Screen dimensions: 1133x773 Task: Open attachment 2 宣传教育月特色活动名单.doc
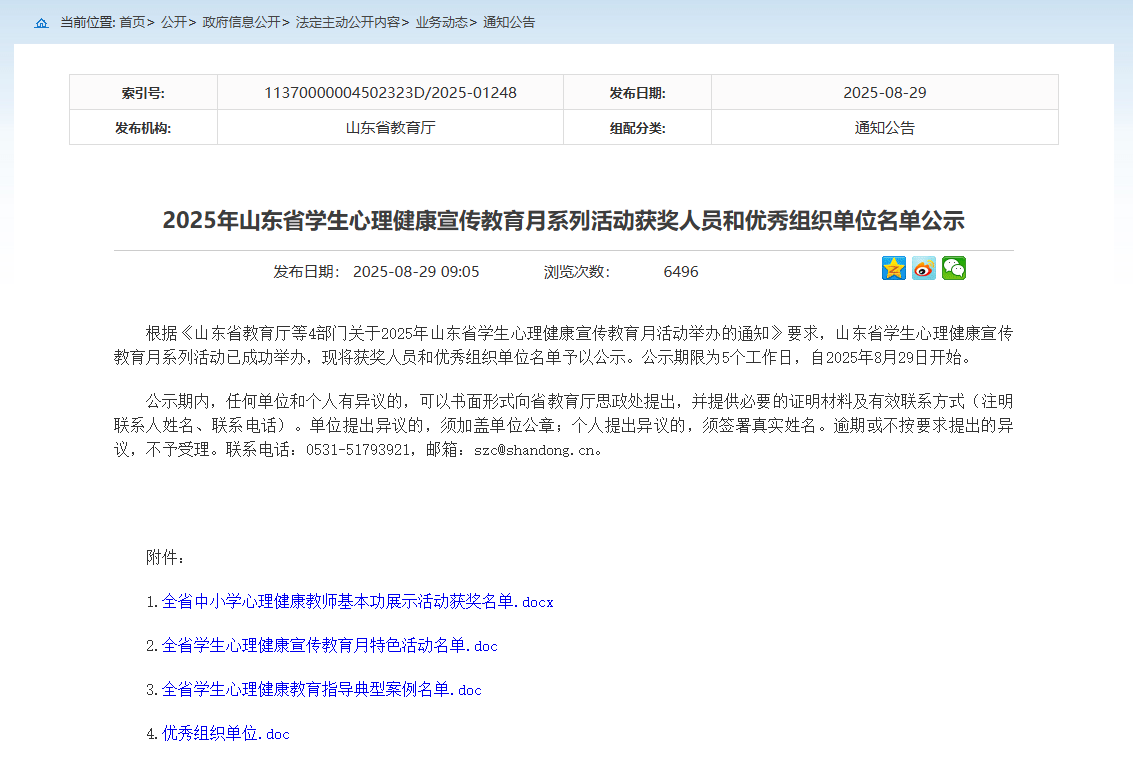329,646
